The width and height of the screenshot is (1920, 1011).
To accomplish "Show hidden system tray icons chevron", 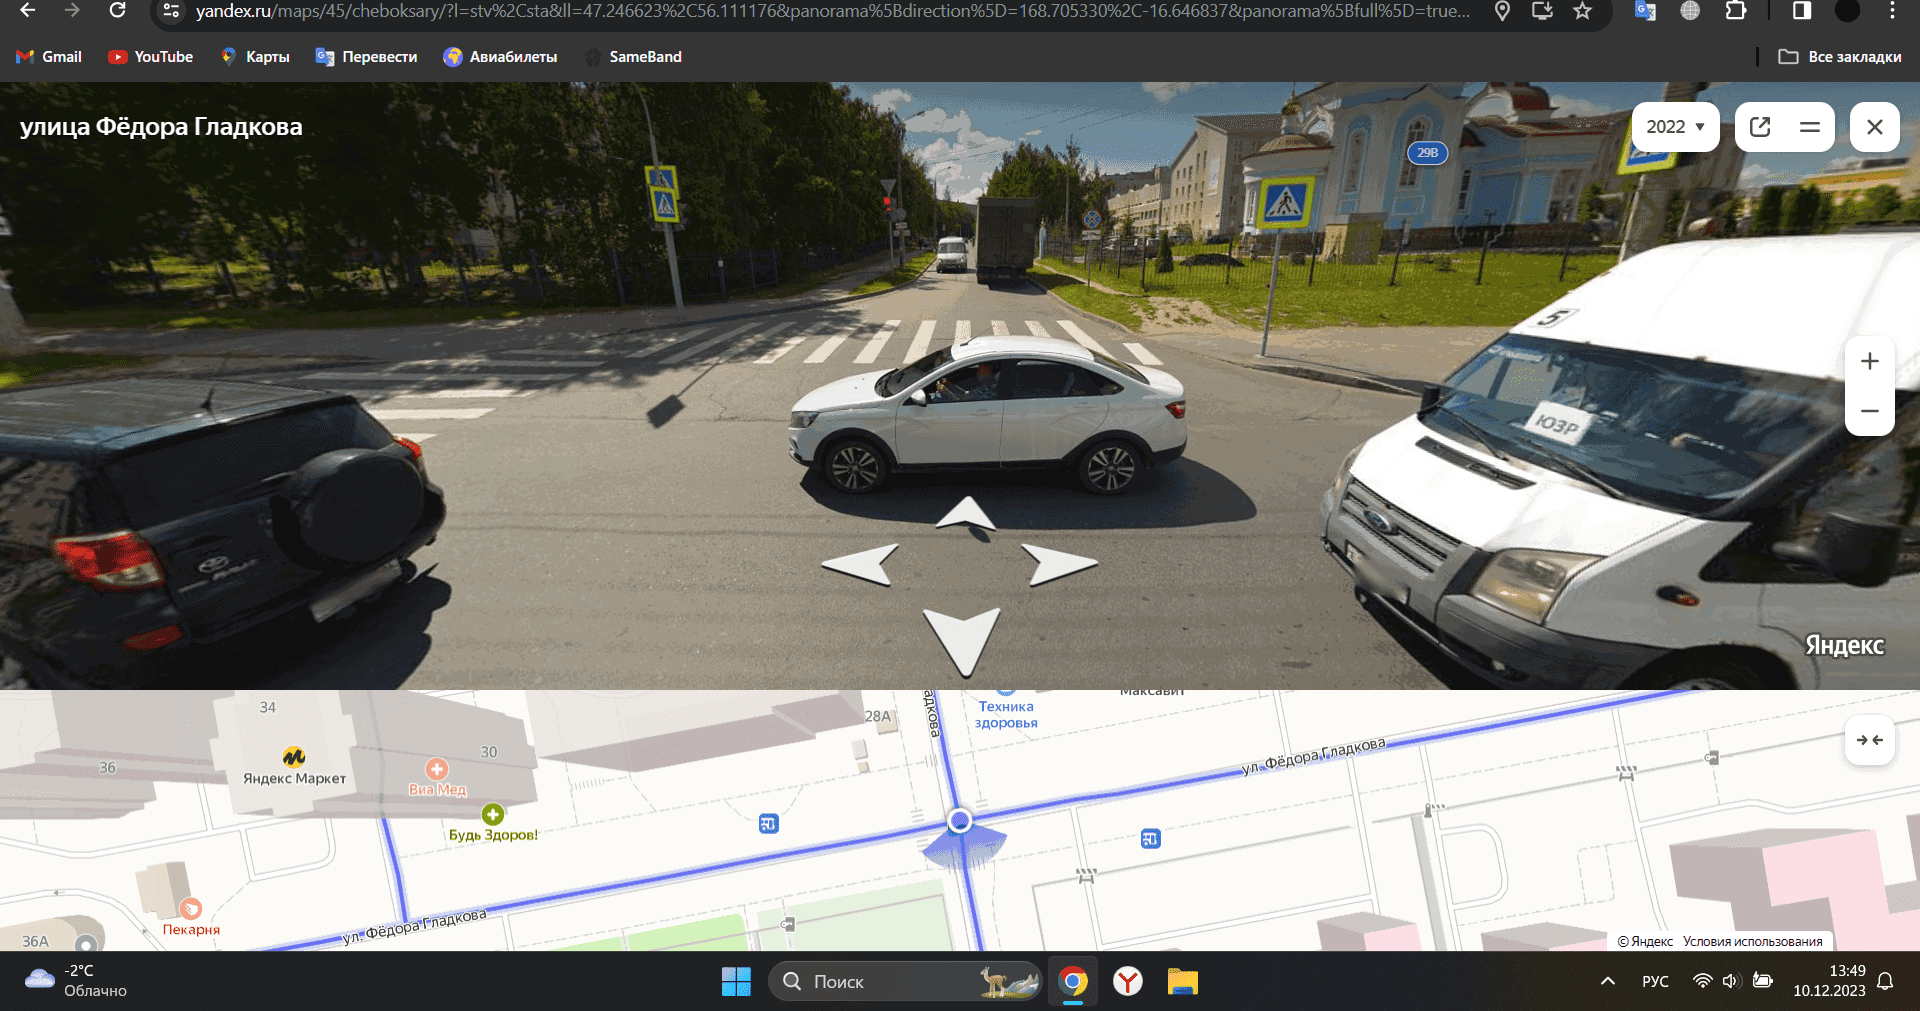I will [1608, 981].
